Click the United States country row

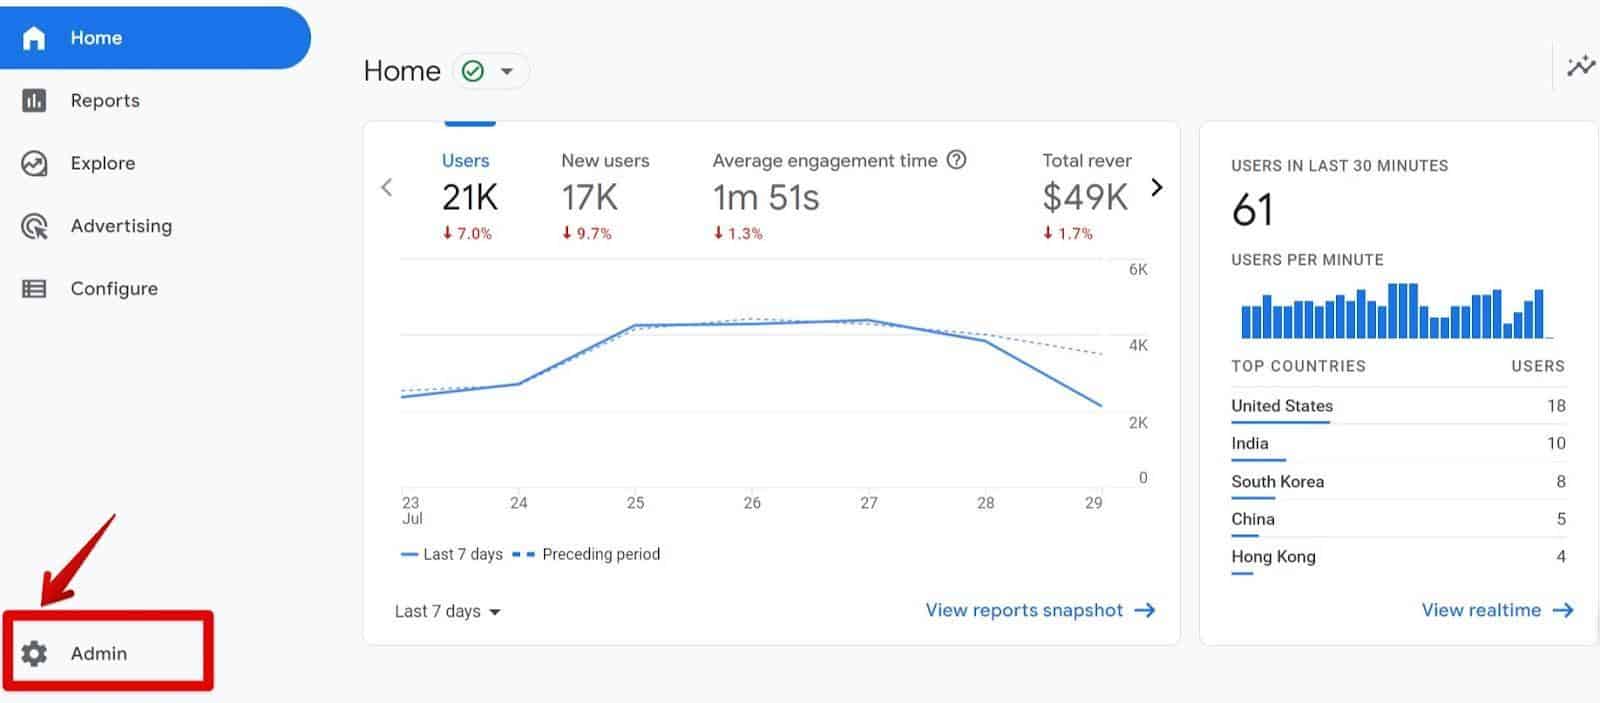click(1397, 406)
